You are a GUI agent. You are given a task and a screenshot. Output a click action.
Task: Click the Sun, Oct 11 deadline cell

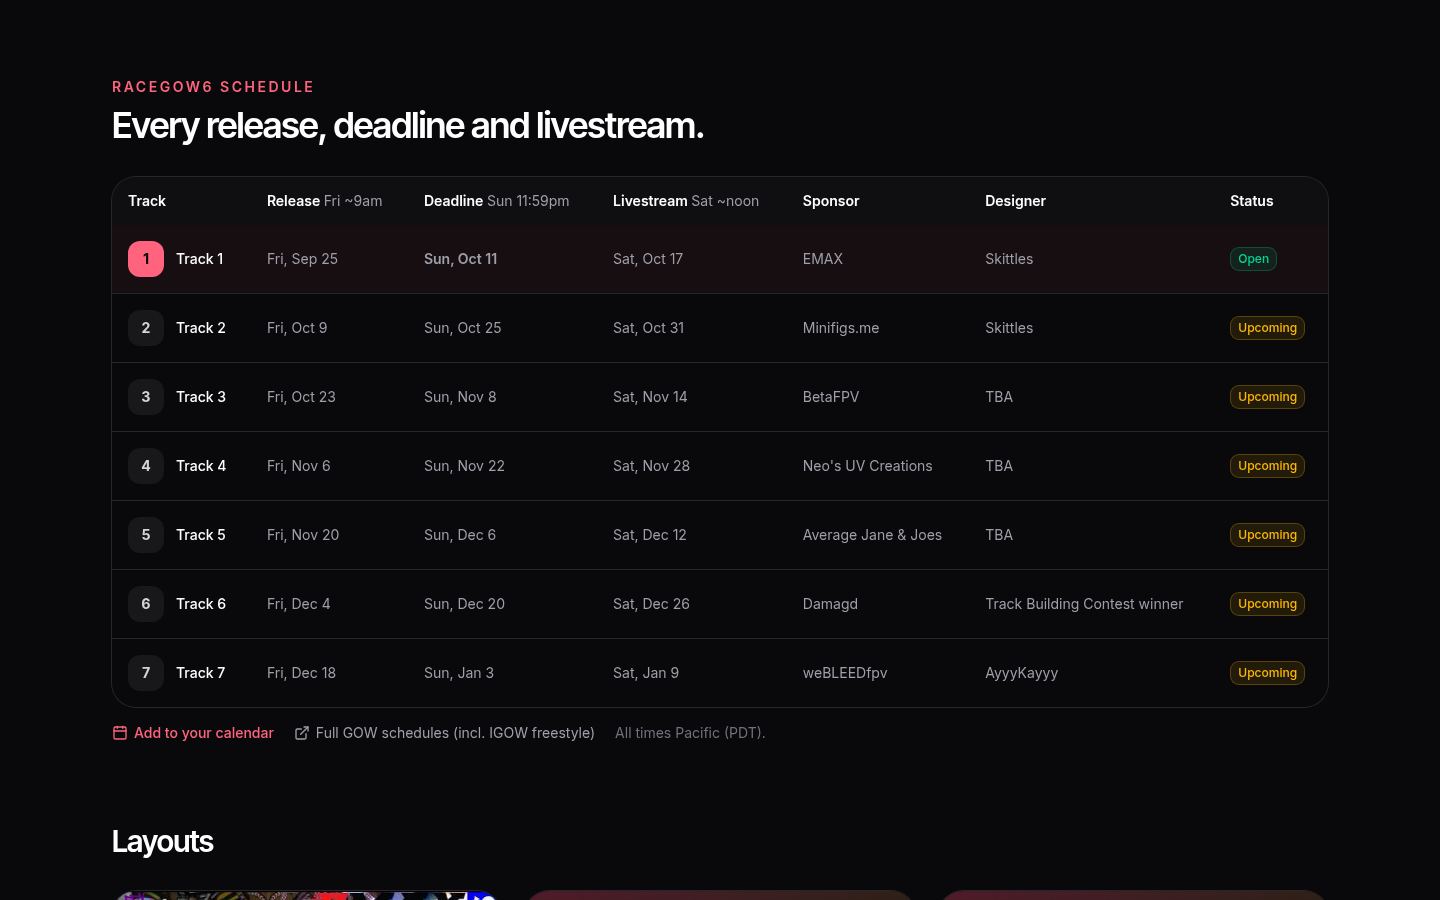[460, 259]
